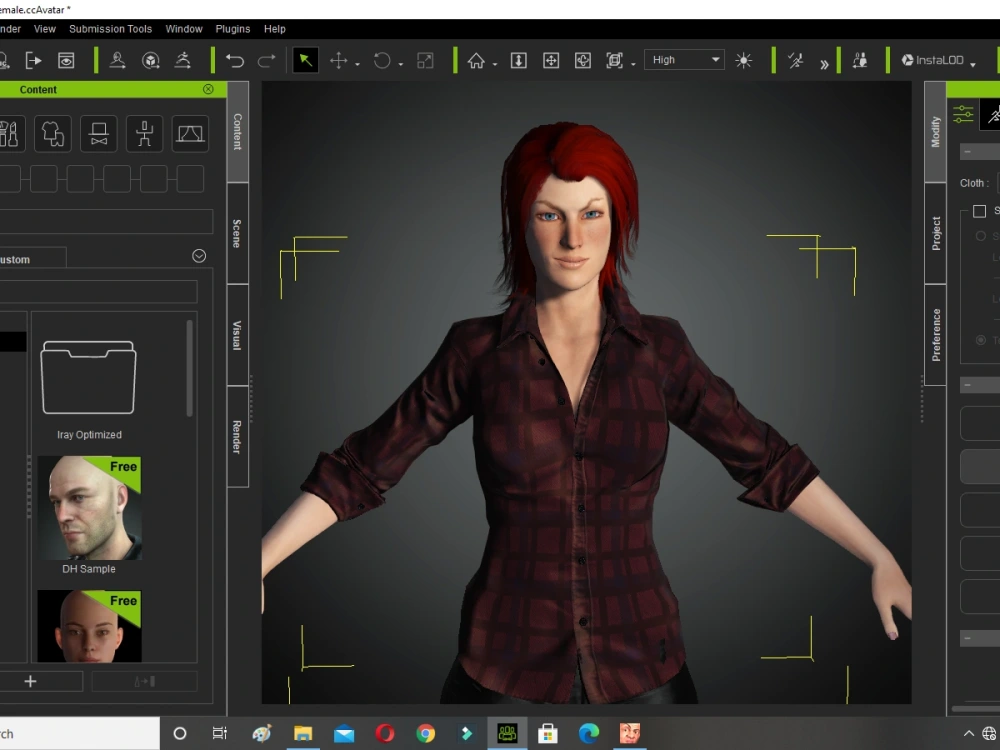Click the camera orbit icon
This screenshot has height=750, width=1000.
pos(582,61)
